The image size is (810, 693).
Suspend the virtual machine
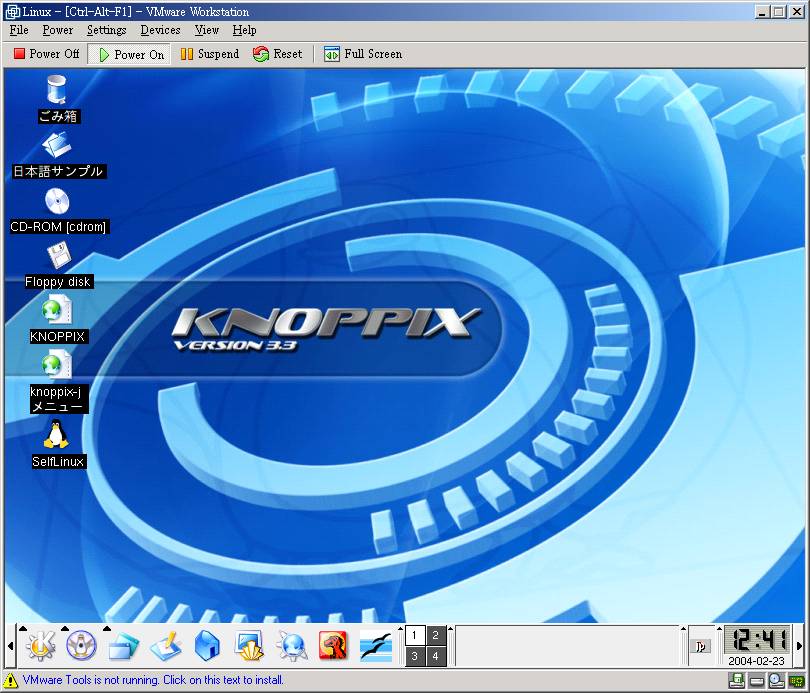[x=210, y=54]
